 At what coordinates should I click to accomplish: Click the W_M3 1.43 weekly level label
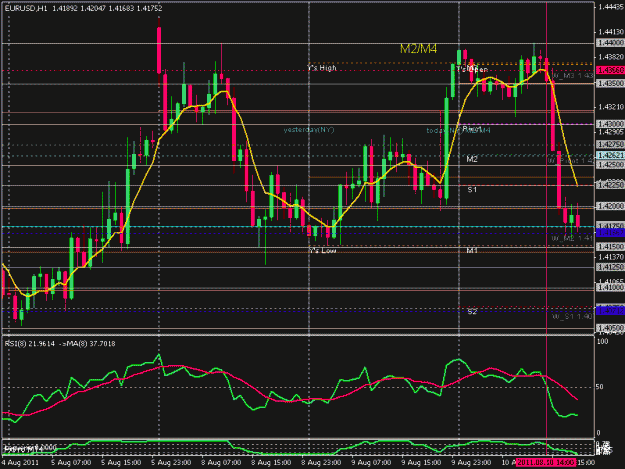click(x=573, y=76)
